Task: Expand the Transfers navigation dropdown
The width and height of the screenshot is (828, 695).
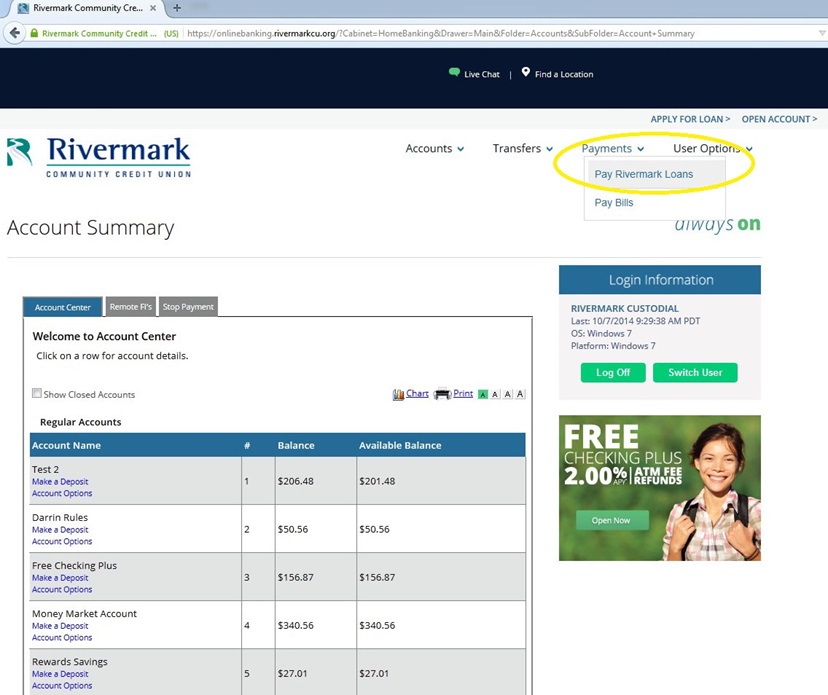Action: click(x=522, y=148)
